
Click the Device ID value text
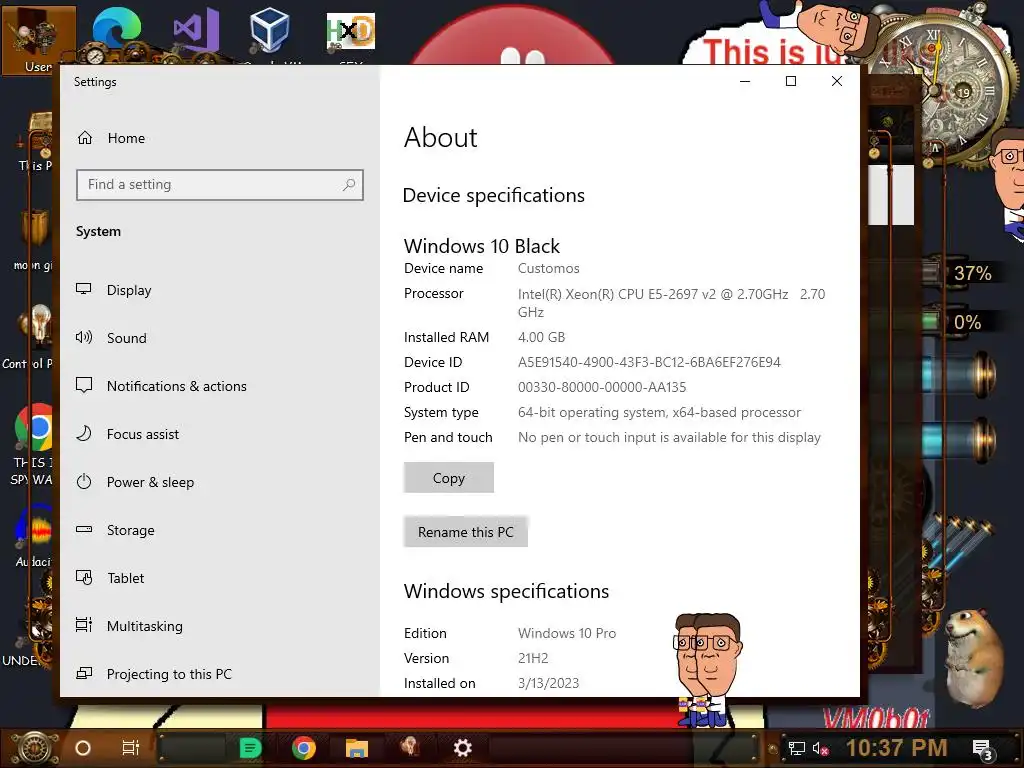[649, 362]
